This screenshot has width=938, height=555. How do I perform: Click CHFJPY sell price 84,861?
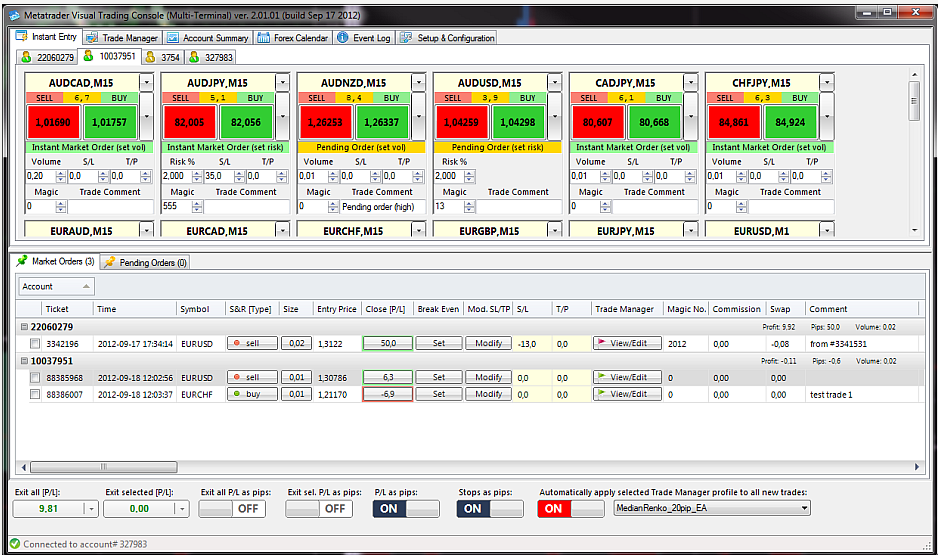pos(733,122)
